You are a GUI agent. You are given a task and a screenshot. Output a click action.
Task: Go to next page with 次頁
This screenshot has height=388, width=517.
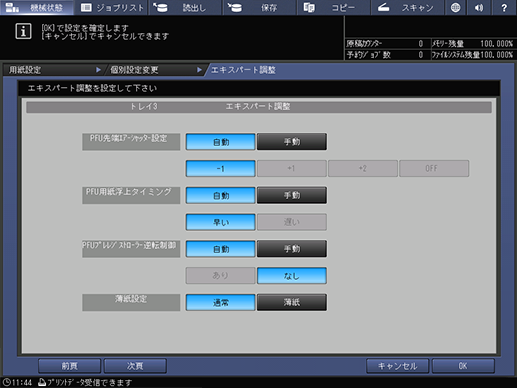[135, 366]
